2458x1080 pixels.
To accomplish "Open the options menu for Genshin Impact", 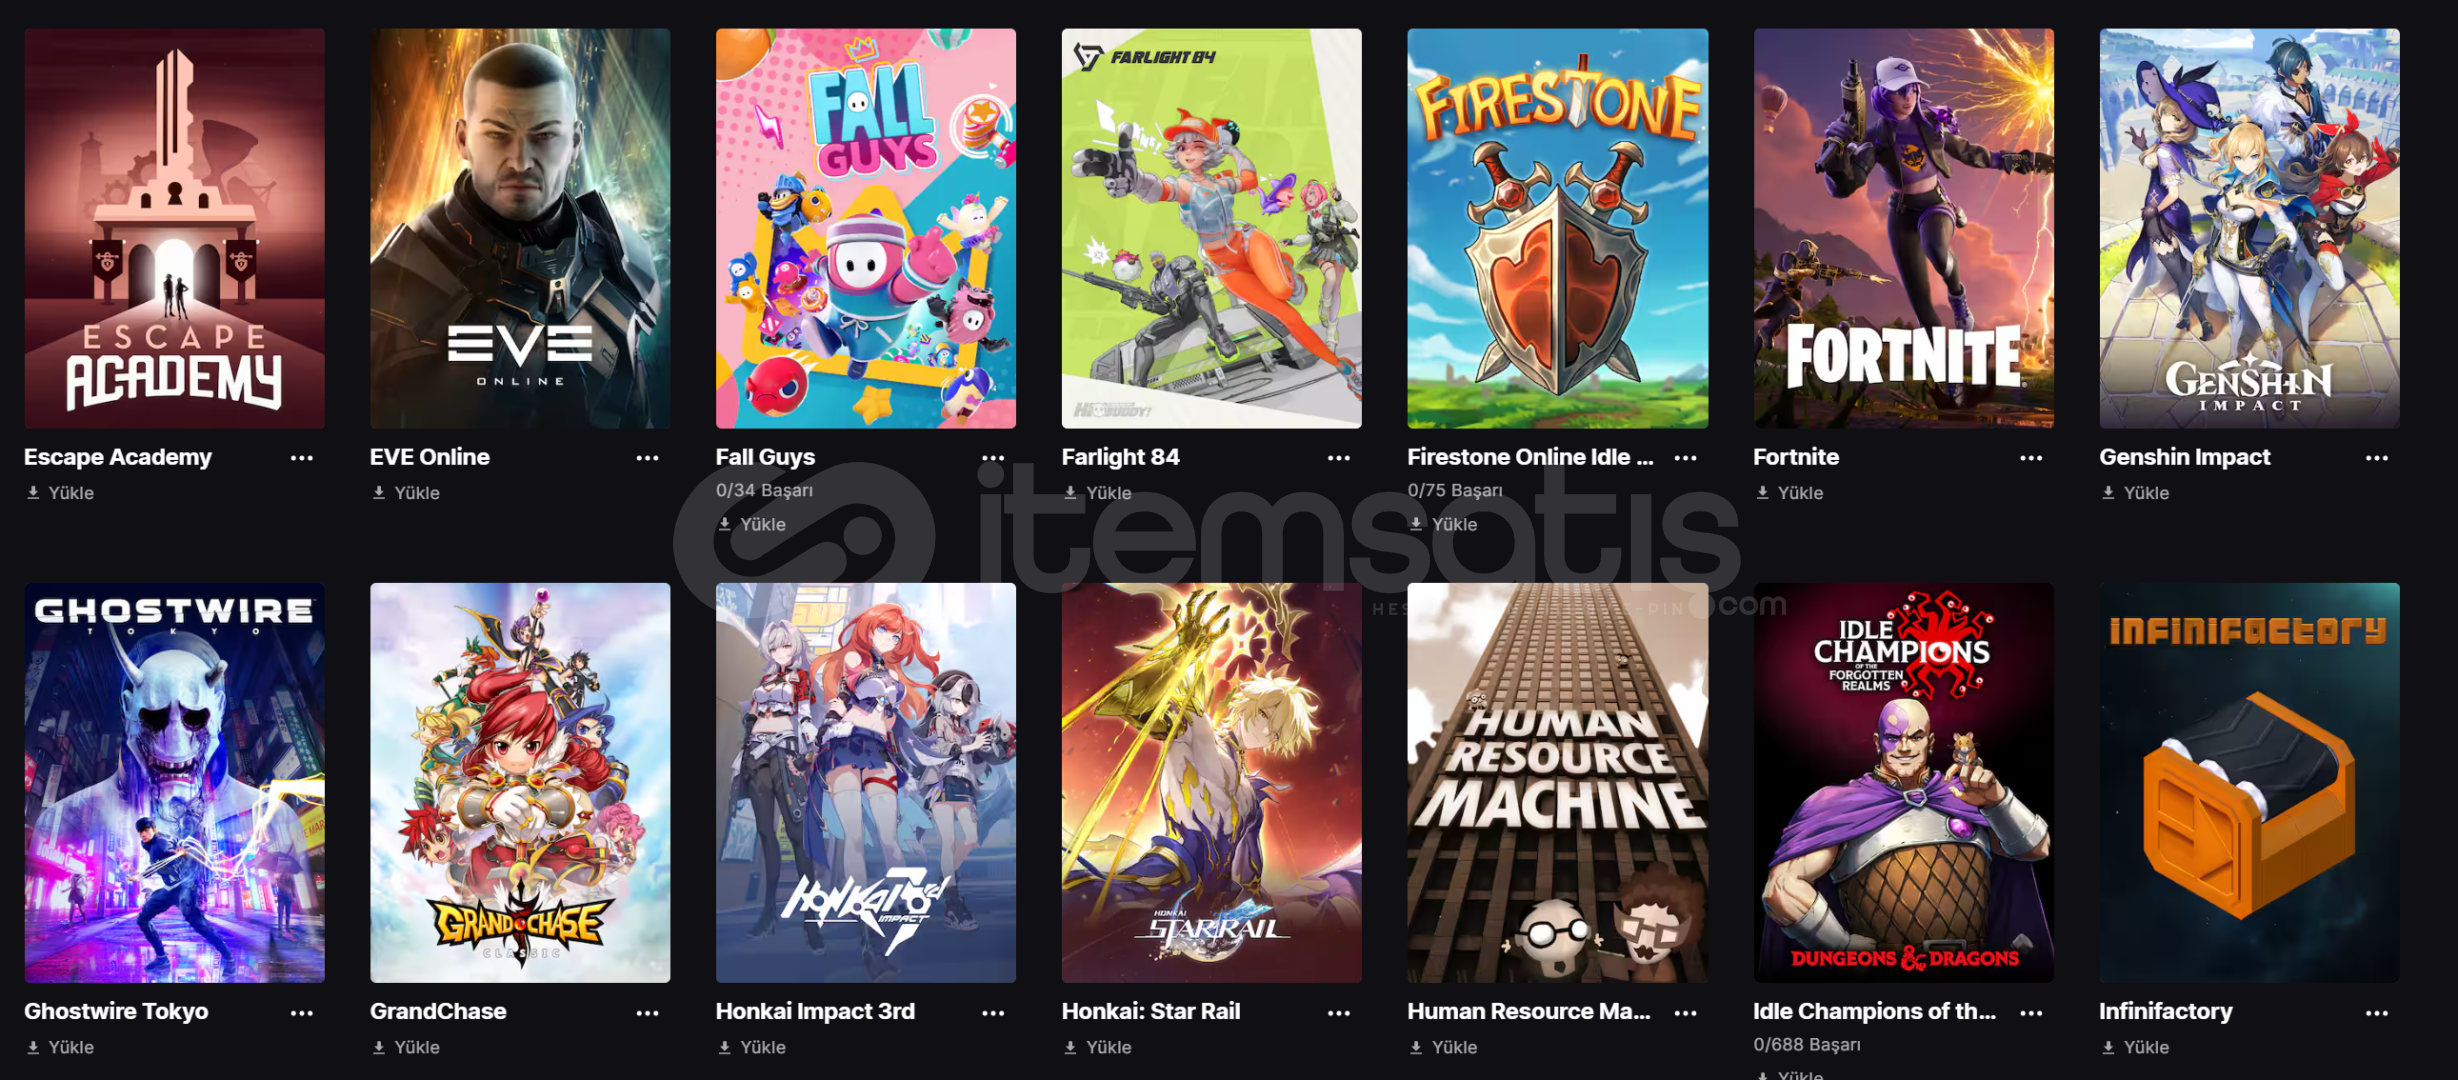I will [2377, 458].
